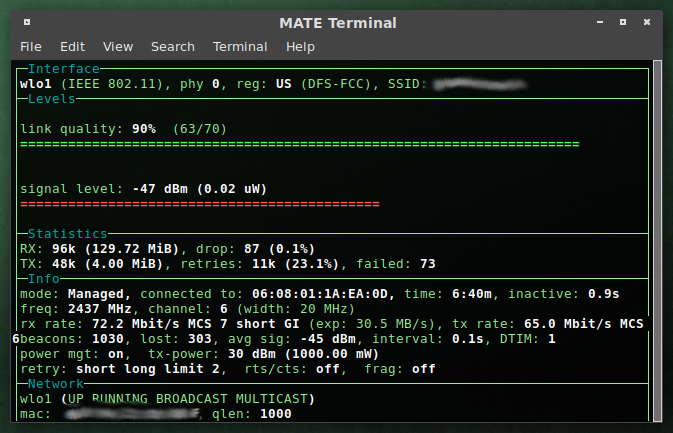Click the rts/cts value off
The image size is (673, 433).
coord(327,369)
